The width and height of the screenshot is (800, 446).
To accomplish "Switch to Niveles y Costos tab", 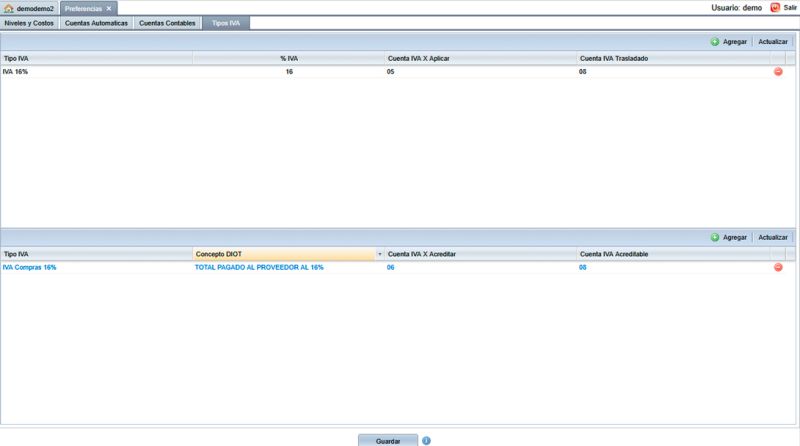I will point(29,23).
